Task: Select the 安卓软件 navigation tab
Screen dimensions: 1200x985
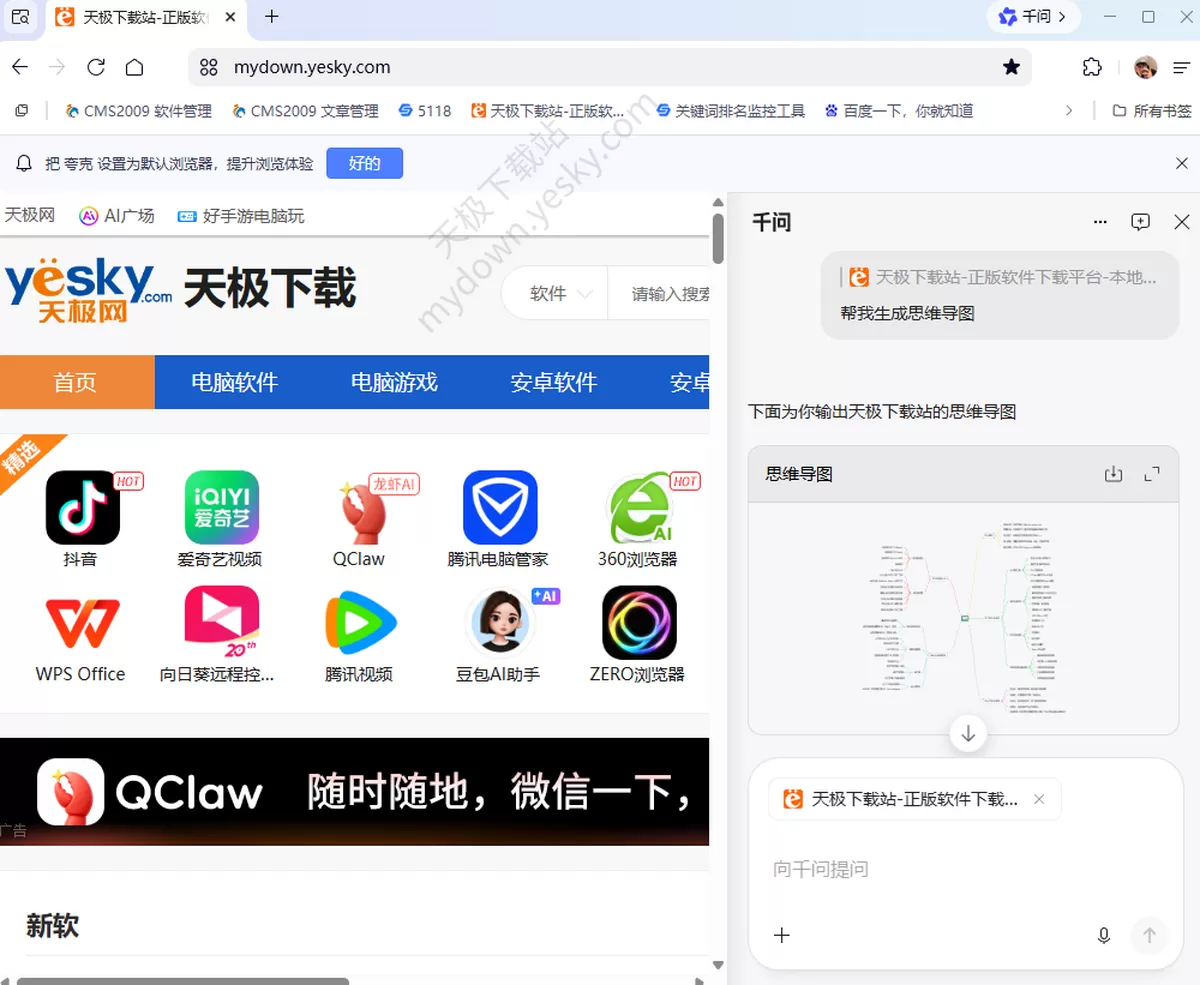Action: (553, 382)
